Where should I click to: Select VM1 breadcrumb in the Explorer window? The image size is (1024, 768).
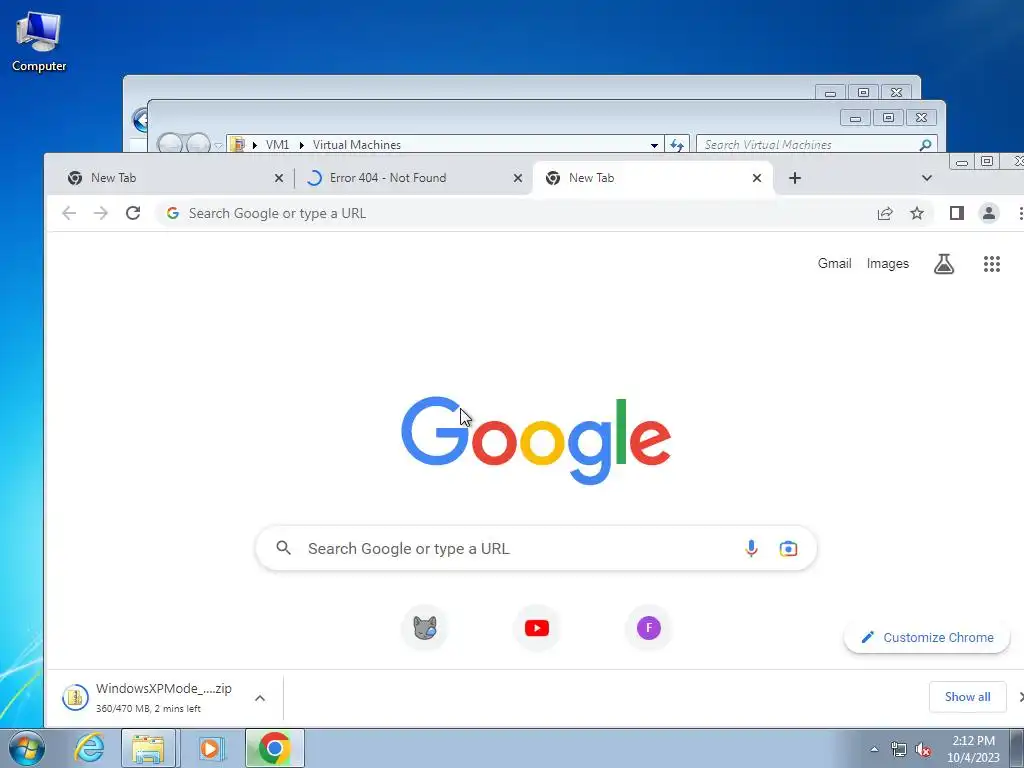point(277,144)
